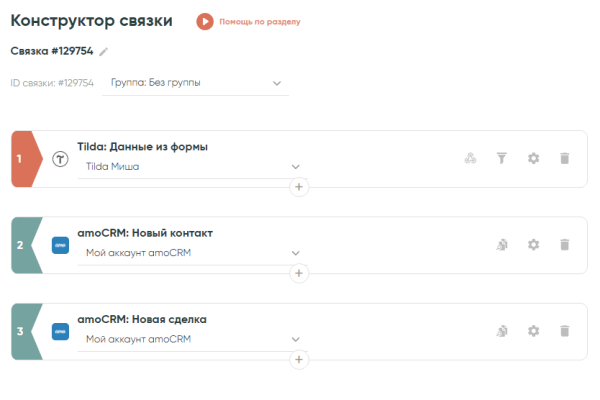600x400 pixels.
Task: Copy the amoCRM: Новый контакт step
Action: click(x=502, y=245)
